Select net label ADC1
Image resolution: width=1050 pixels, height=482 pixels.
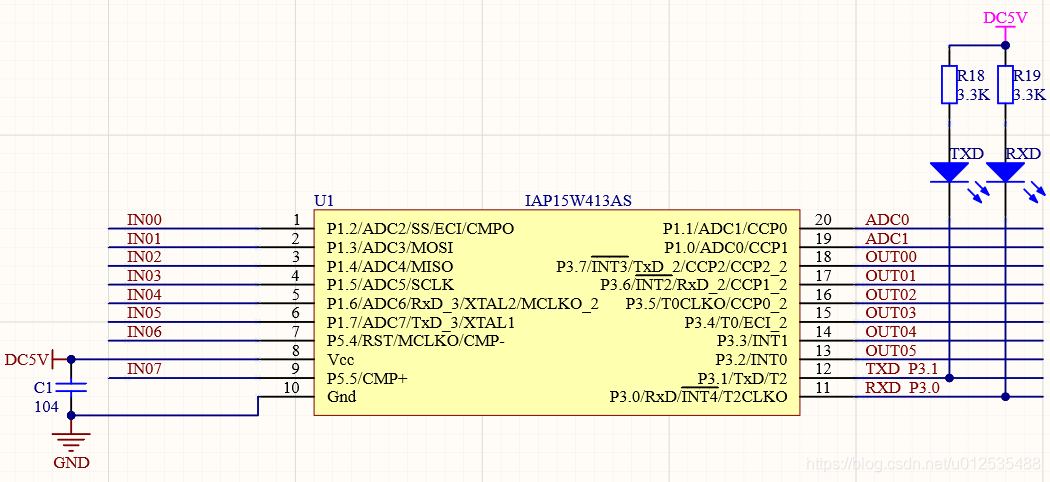pyautogui.click(x=887, y=238)
